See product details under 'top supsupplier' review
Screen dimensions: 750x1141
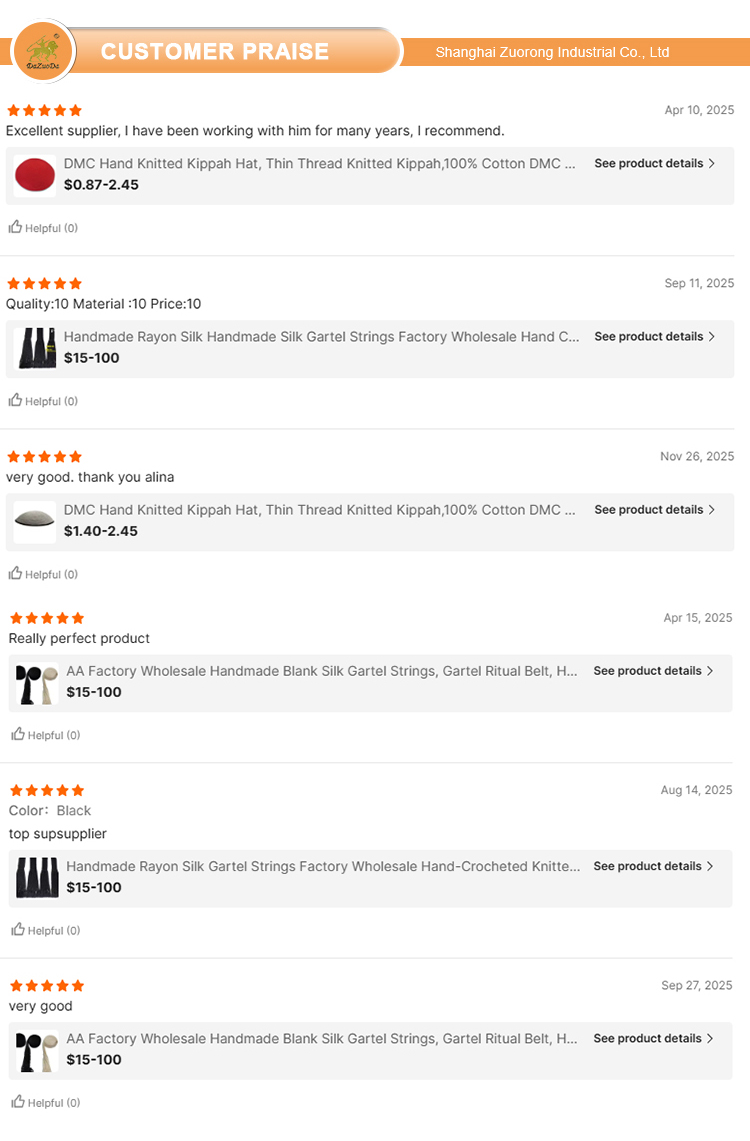[x=653, y=866]
